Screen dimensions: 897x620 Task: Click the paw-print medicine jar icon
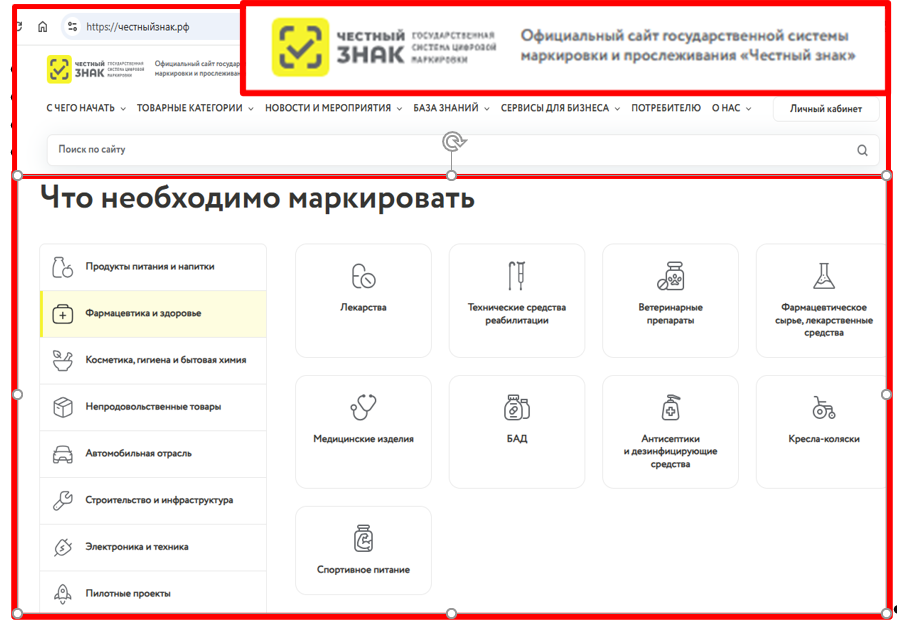(x=670, y=276)
